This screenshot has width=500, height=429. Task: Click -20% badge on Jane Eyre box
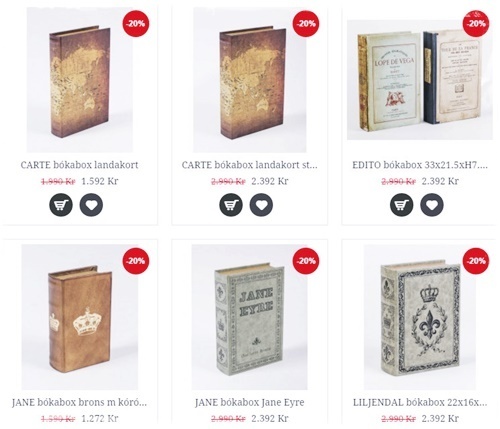(x=306, y=261)
